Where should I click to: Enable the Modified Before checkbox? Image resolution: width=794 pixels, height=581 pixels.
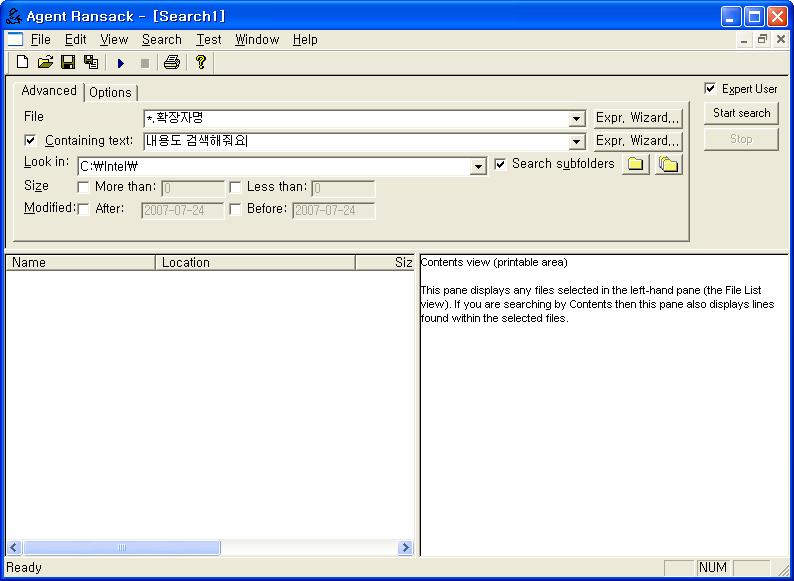(x=235, y=209)
